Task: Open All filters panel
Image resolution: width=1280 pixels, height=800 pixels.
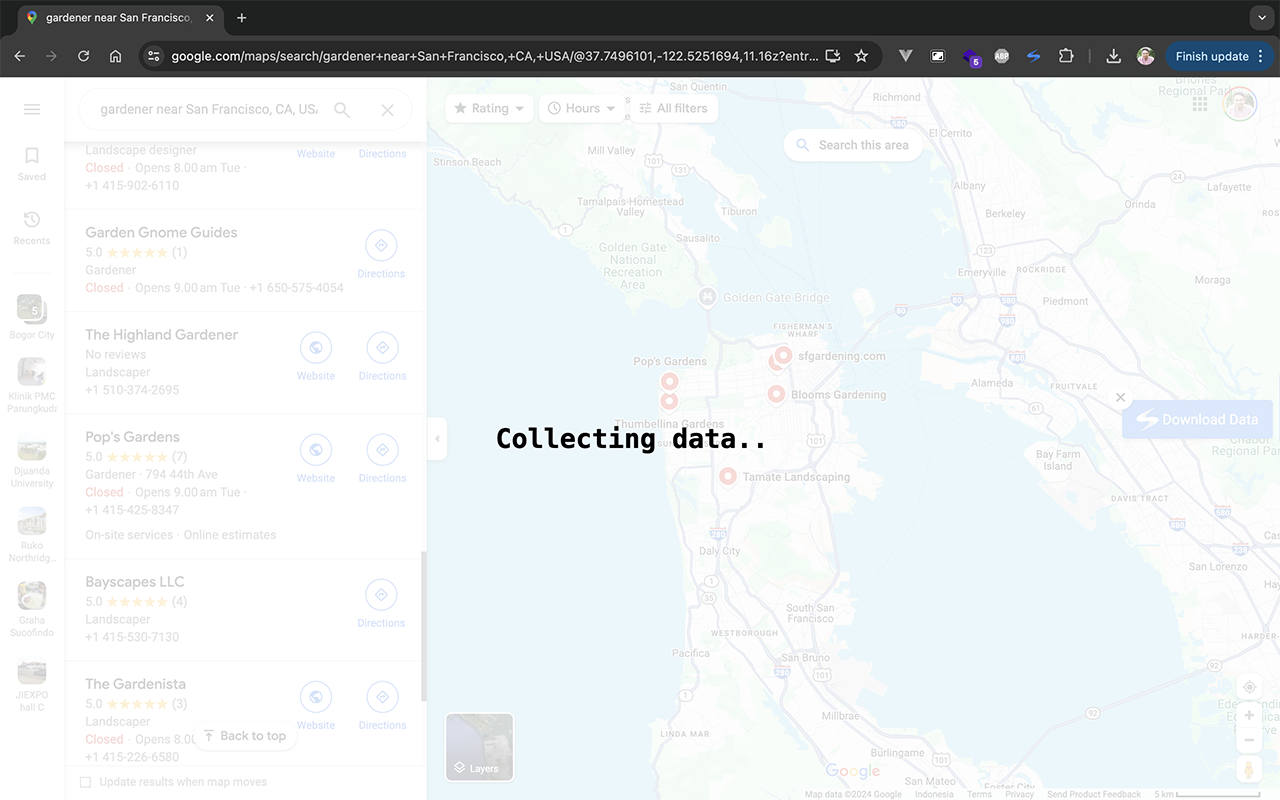Action: (x=673, y=108)
